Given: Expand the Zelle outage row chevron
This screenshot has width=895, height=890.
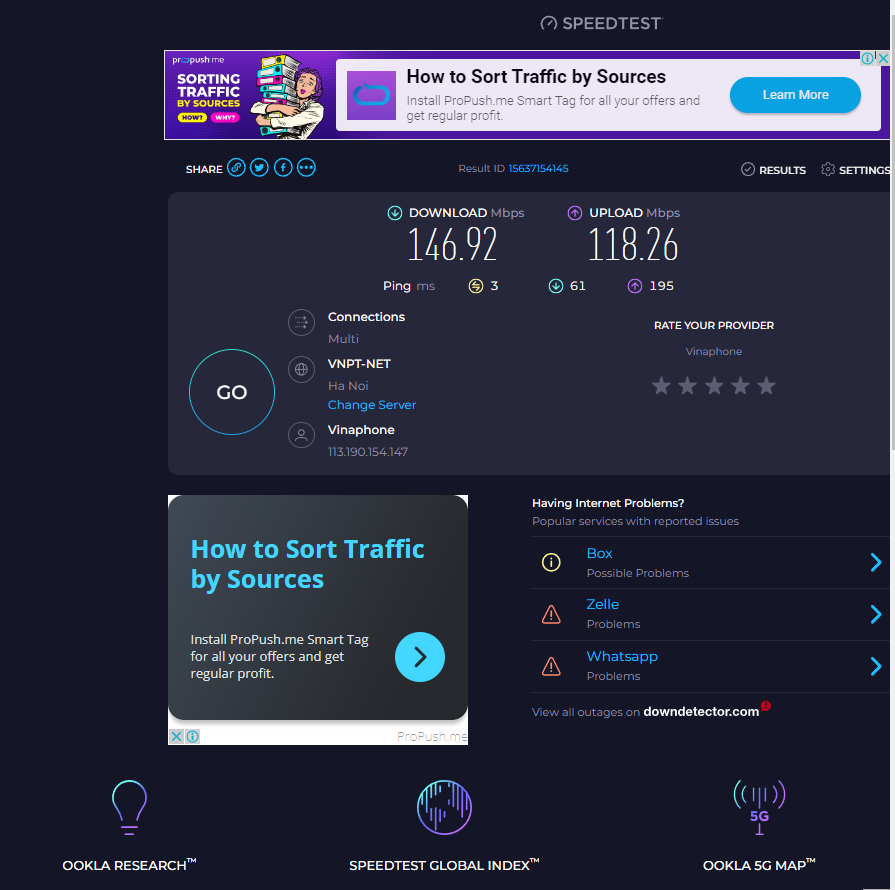Looking at the screenshot, I should 876,614.
